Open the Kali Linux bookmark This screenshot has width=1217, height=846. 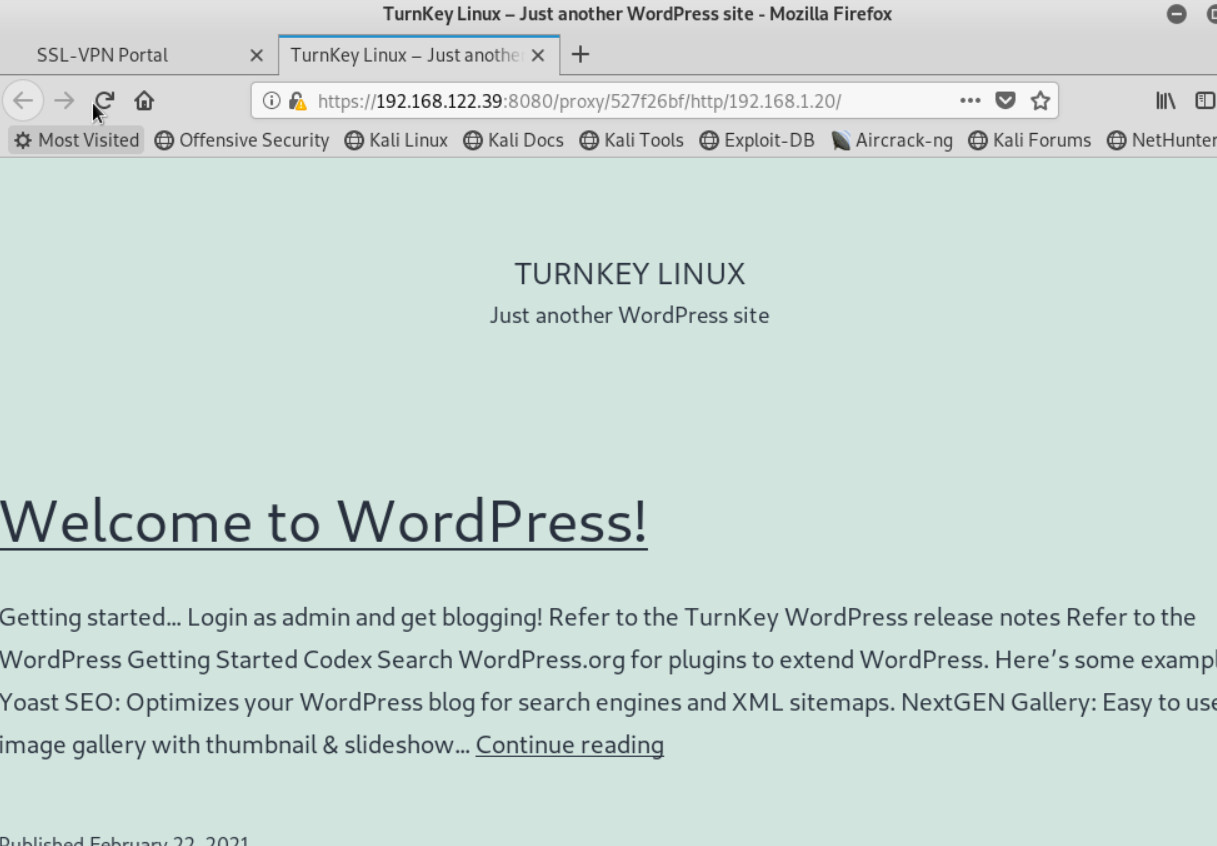(397, 140)
